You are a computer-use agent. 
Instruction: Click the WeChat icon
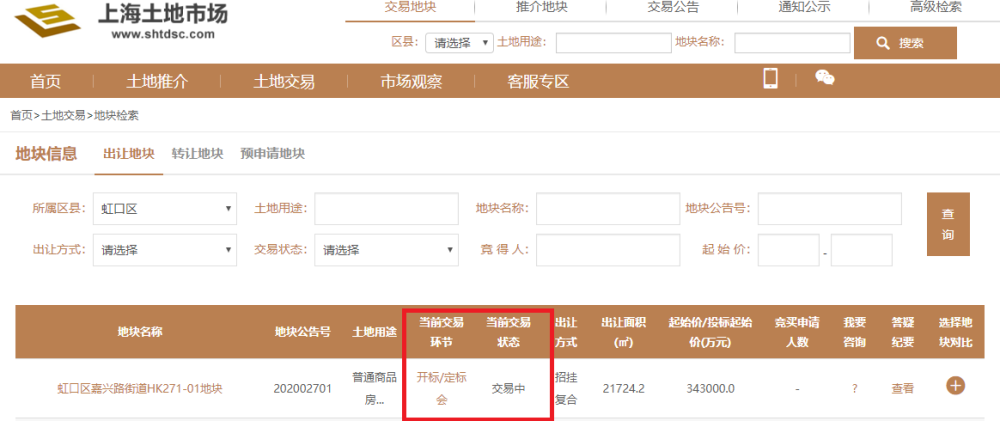point(825,78)
